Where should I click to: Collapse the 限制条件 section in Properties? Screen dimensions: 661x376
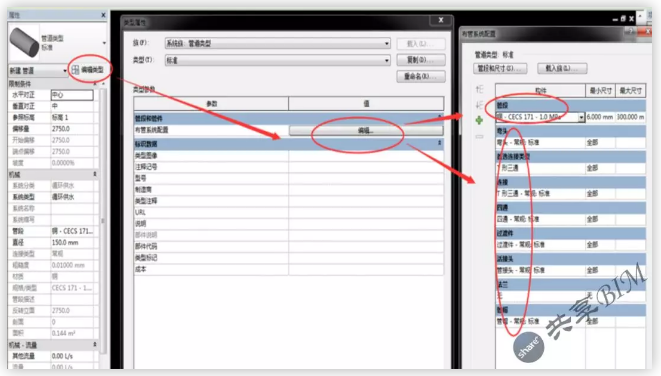click(95, 83)
